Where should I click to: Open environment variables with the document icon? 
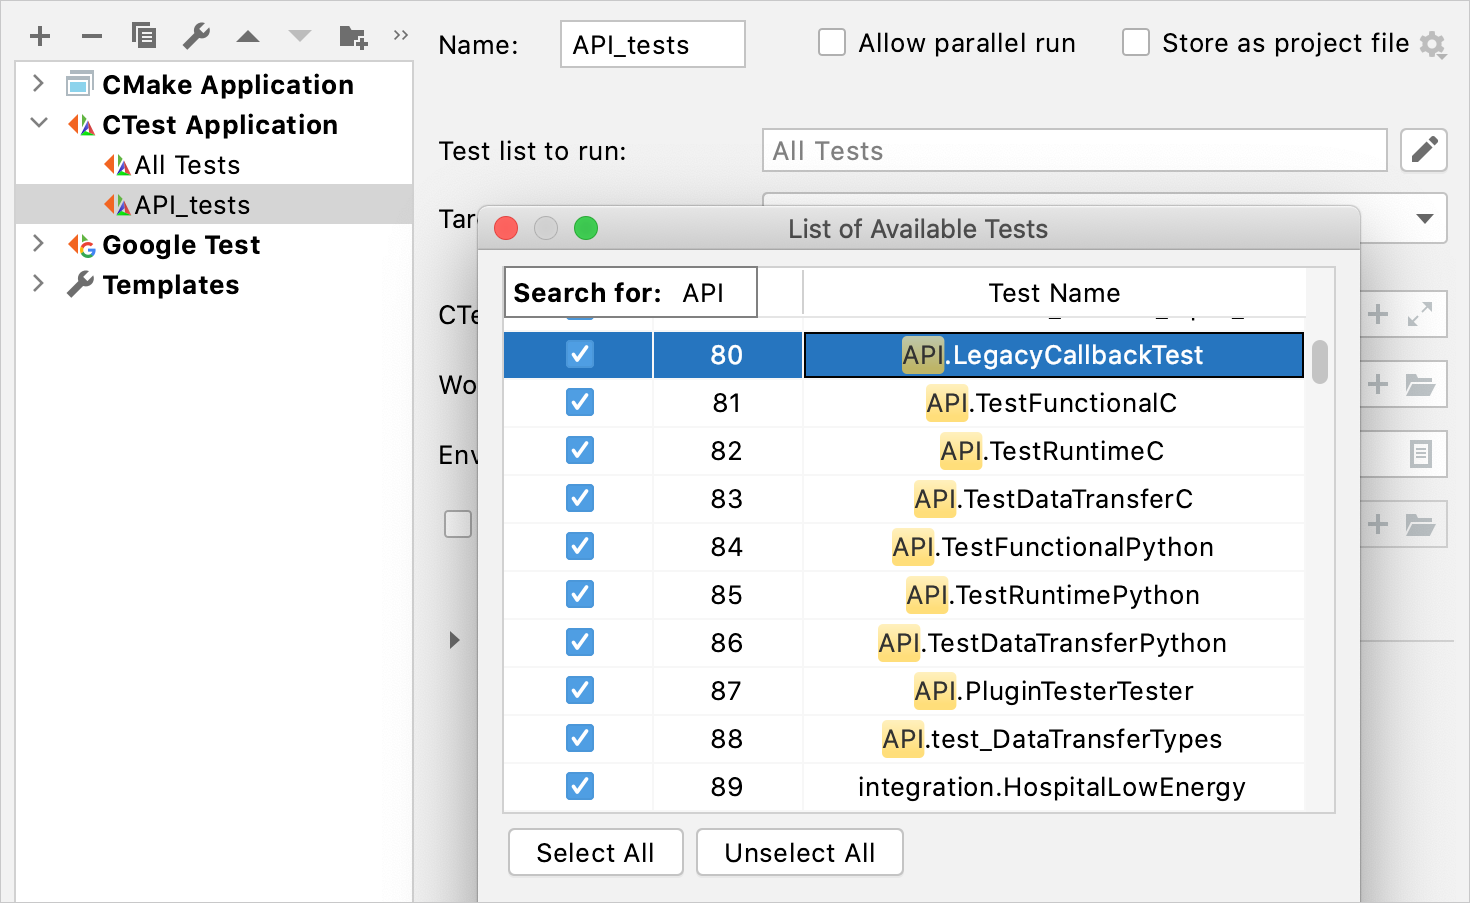(x=1423, y=453)
